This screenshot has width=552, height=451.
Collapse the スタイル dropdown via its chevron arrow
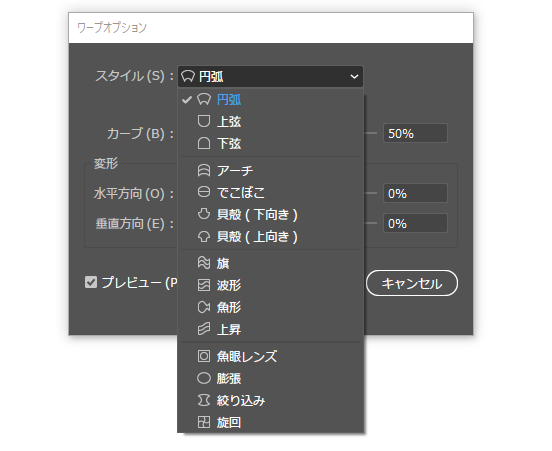(x=354, y=76)
